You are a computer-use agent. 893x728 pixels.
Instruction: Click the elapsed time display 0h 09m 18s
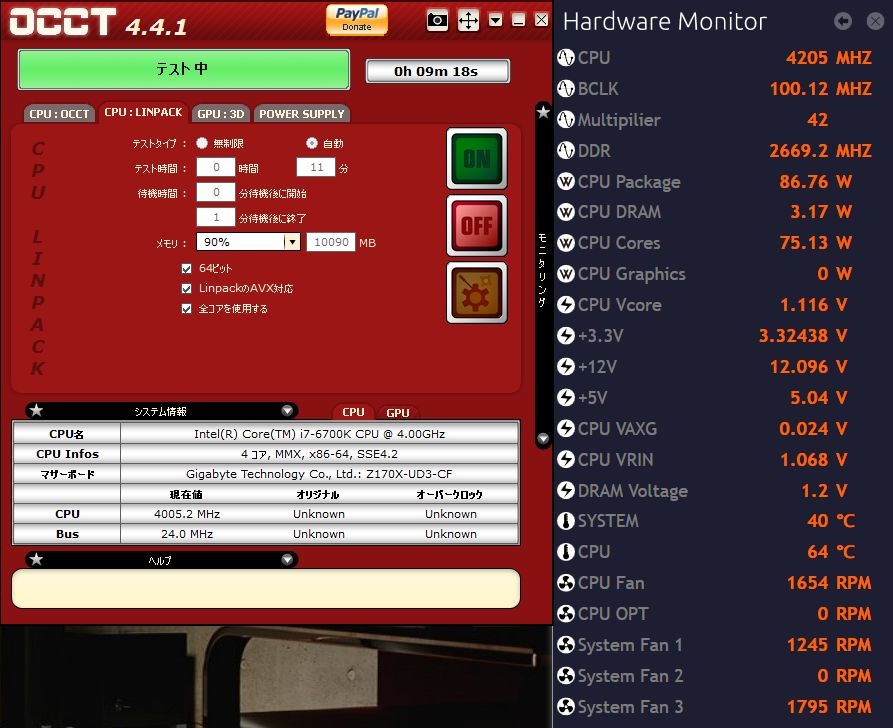pyautogui.click(x=437, y=71)
